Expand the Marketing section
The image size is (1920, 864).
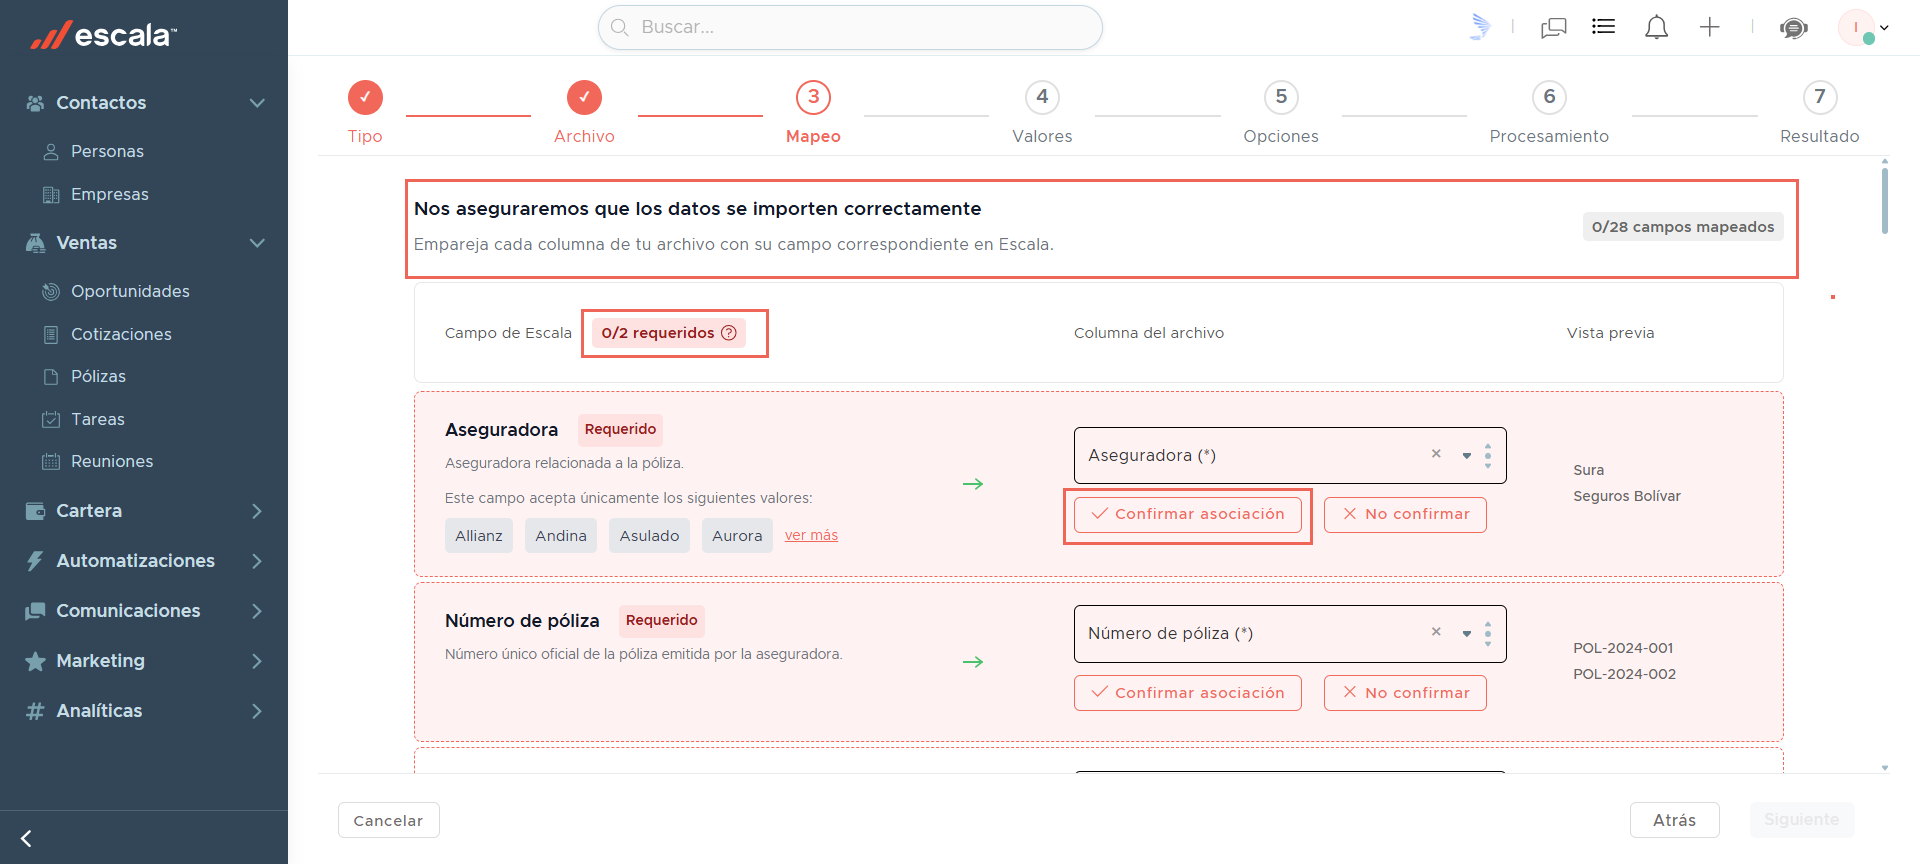257,661
